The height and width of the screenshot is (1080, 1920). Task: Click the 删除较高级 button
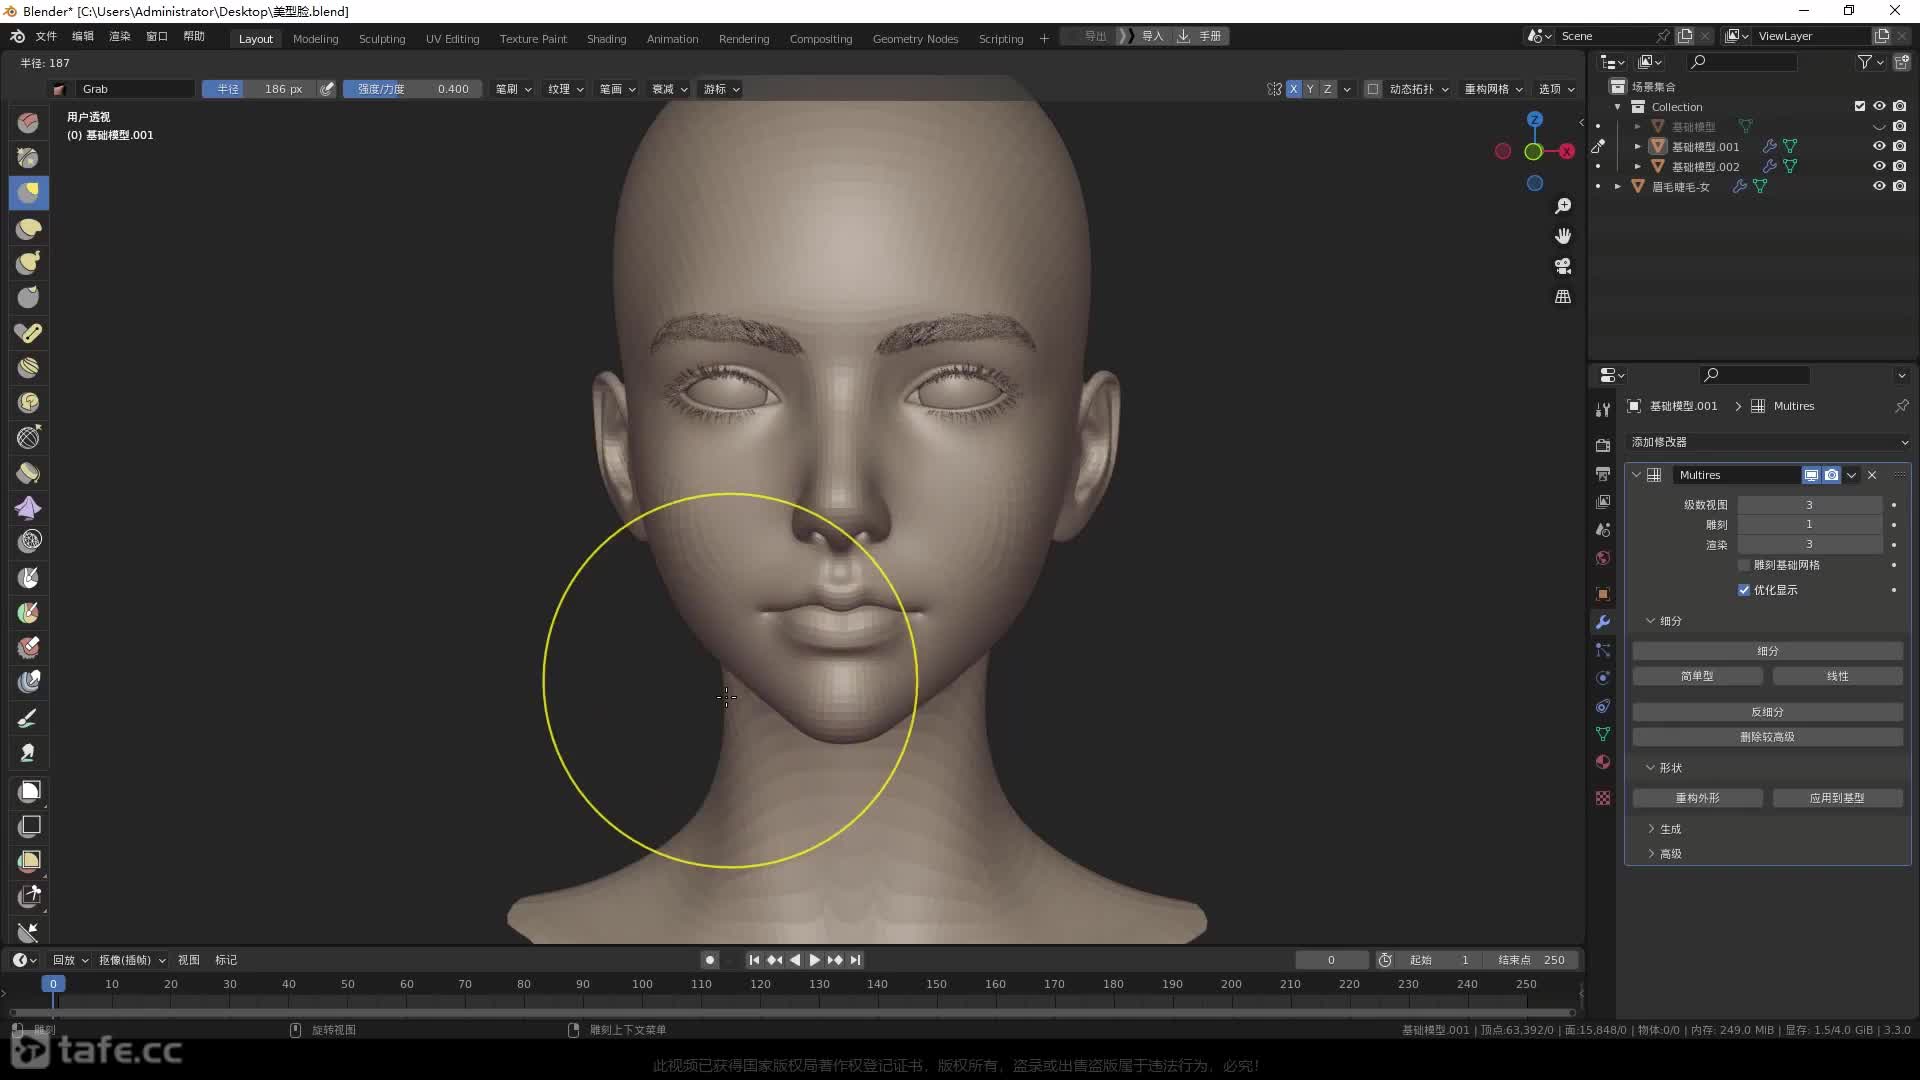1767,737
